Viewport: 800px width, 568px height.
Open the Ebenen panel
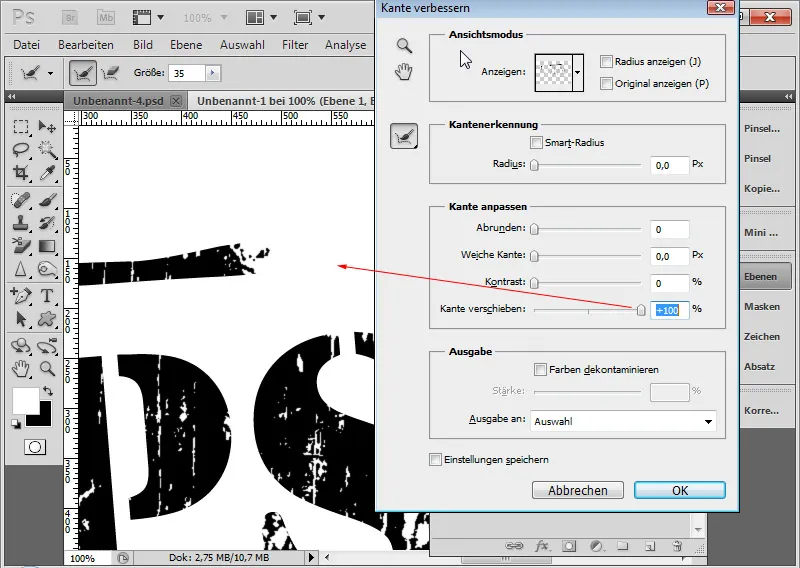[x=765, y=277]
